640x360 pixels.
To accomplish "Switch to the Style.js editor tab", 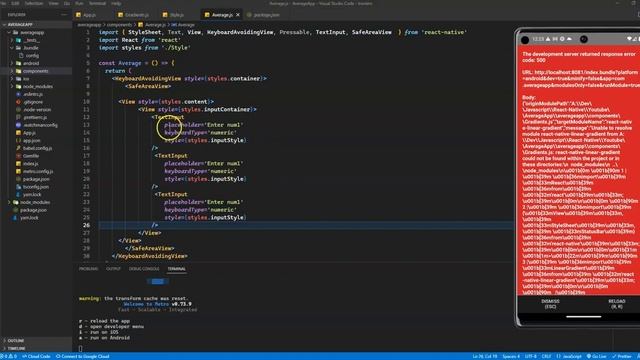I will 173,15.
